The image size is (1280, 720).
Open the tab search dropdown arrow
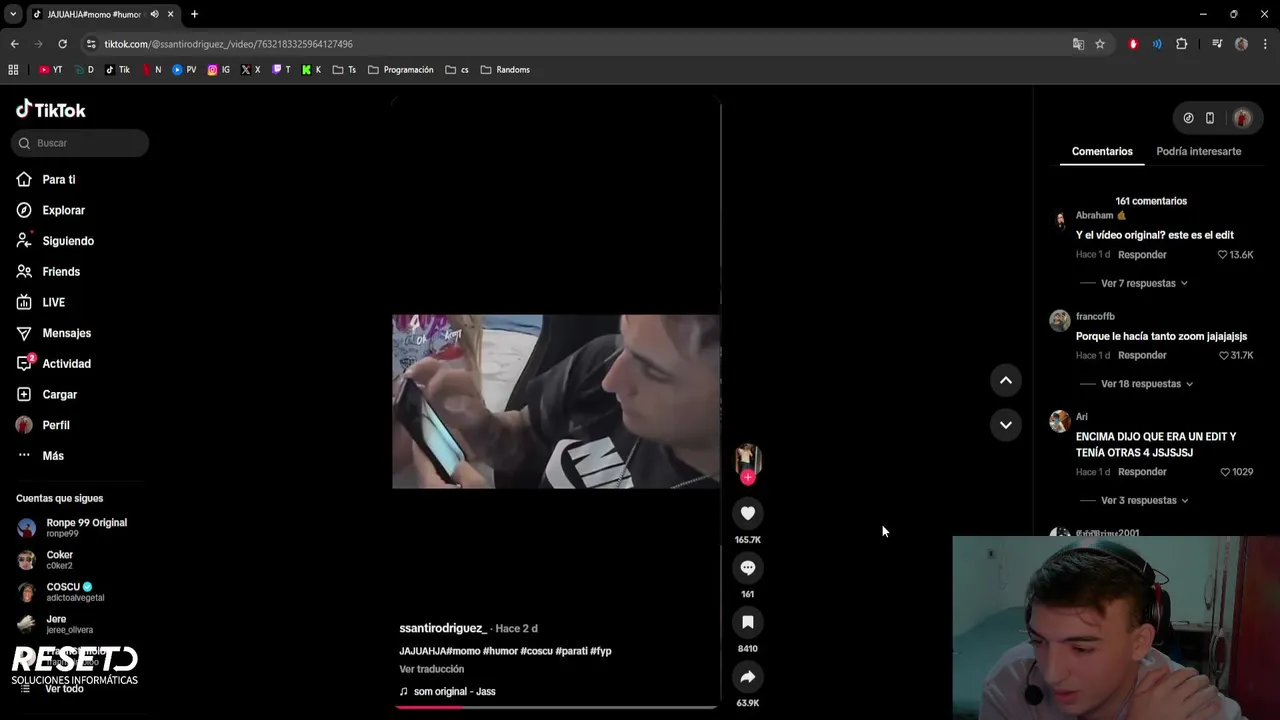pos(13,14)
